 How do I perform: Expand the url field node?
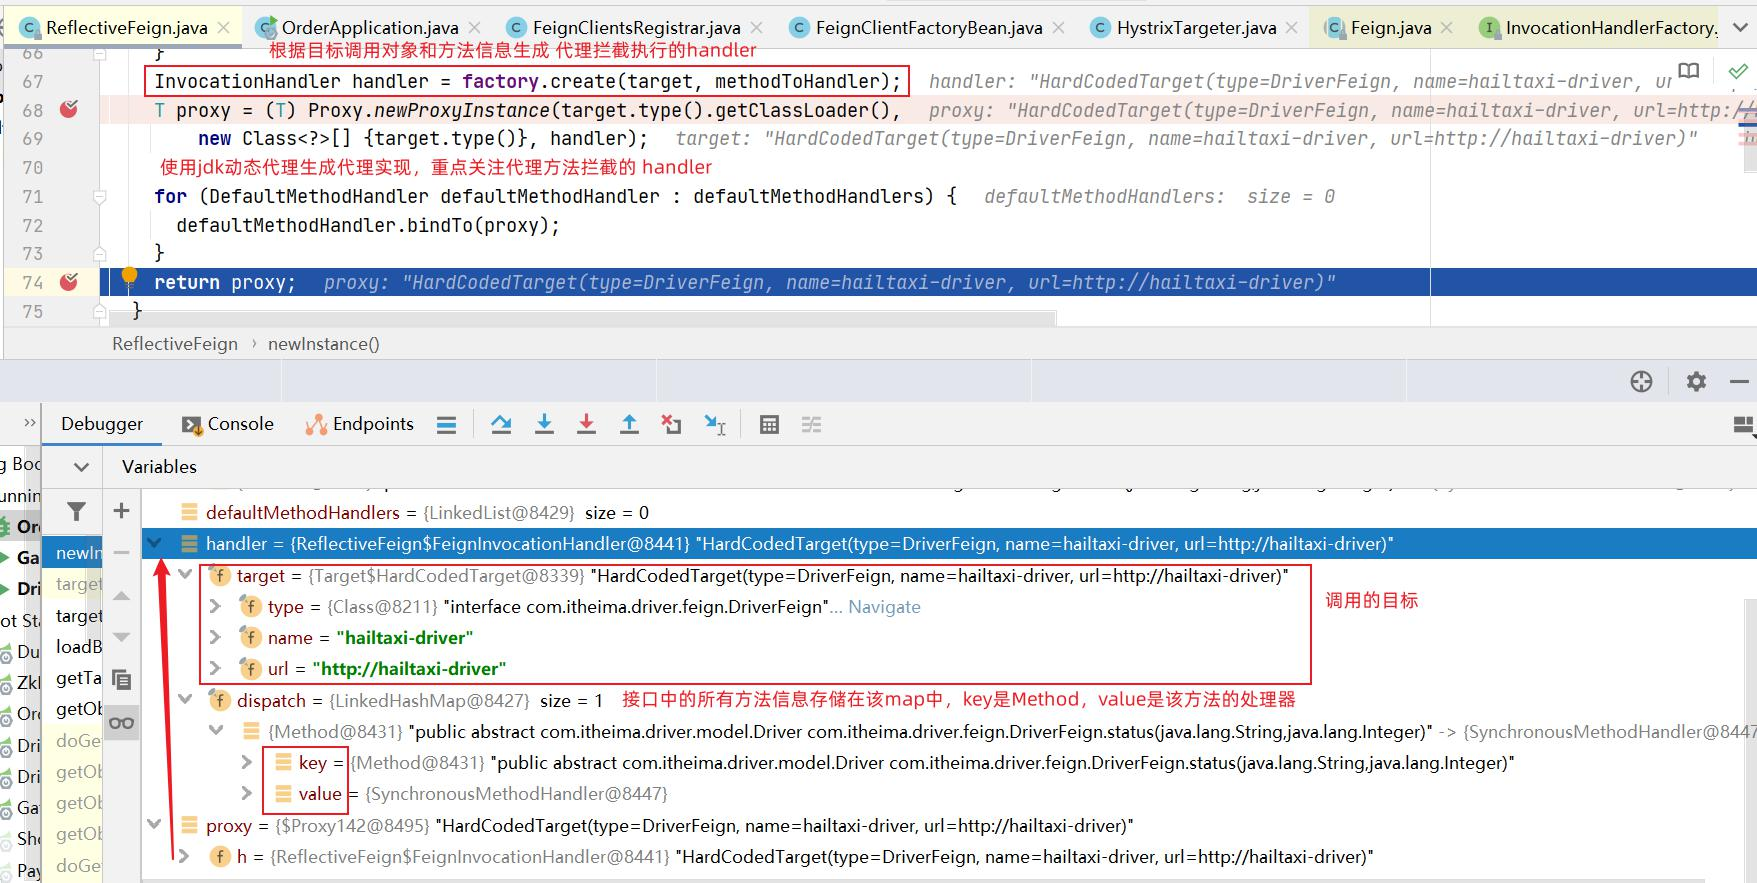215,668
